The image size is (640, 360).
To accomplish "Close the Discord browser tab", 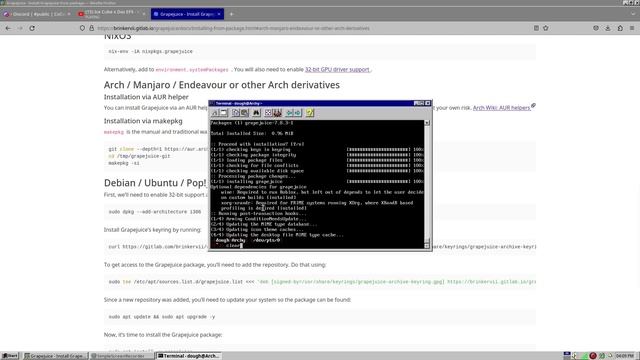I will click(69, 14).
